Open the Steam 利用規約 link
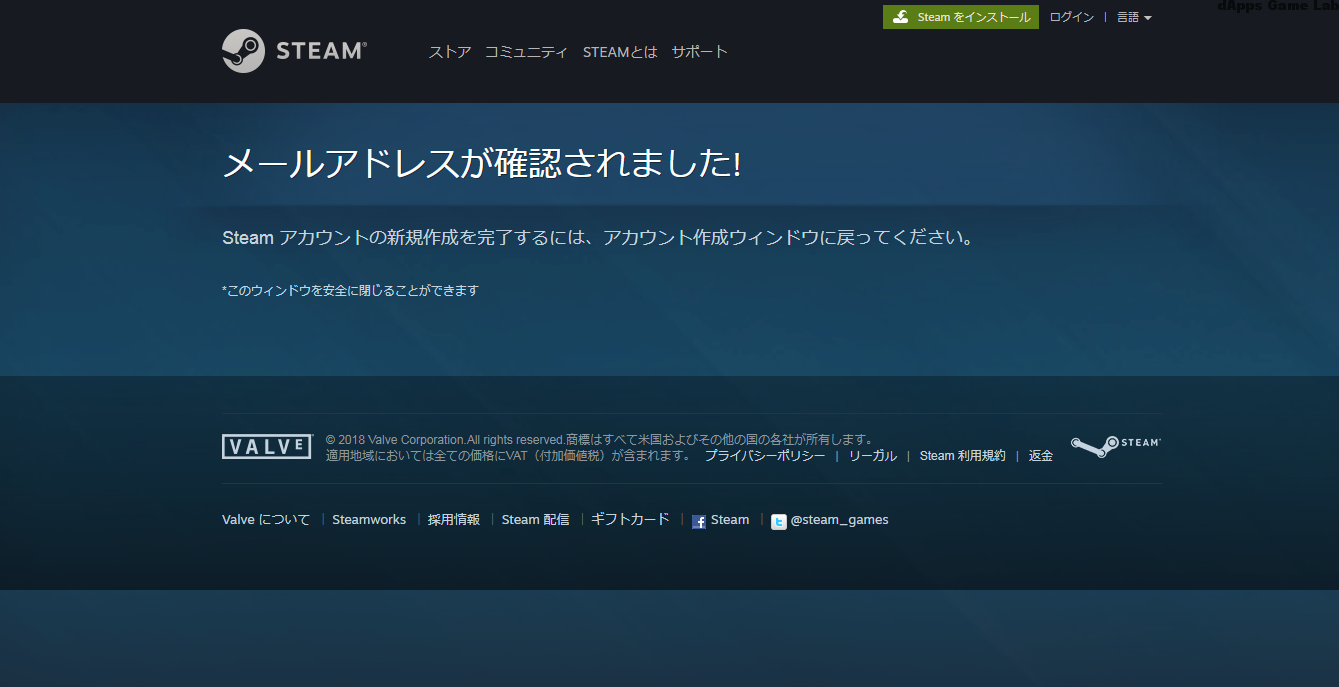The width and height of the screenshot is (1339, 687). click(962, 455)
